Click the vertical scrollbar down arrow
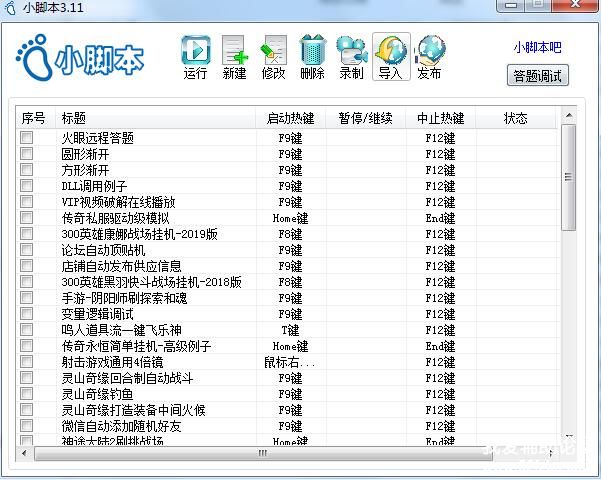601x480 pixels. pyautogui.click(x=568, y=437)
